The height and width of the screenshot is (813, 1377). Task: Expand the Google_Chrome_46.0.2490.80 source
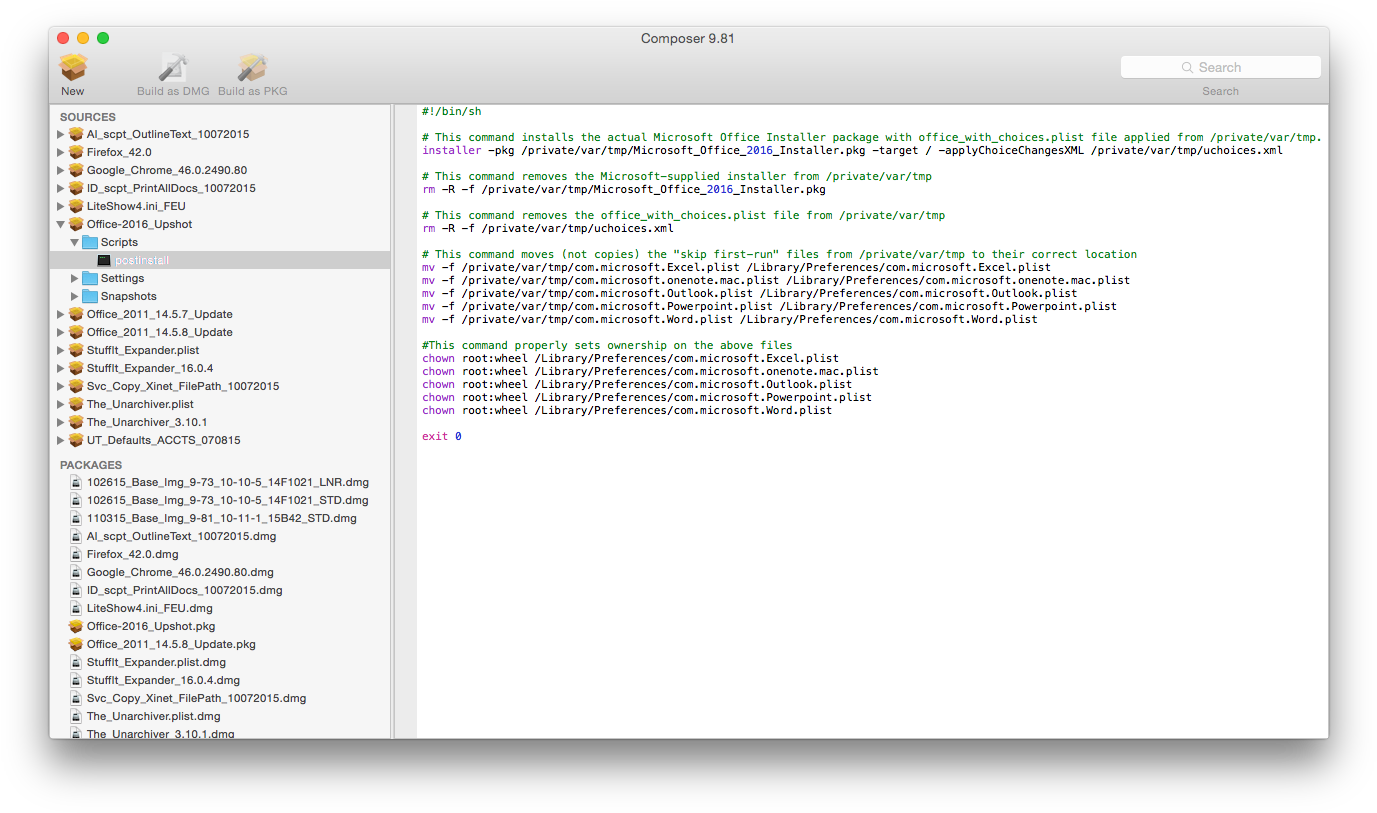point(60,170)
